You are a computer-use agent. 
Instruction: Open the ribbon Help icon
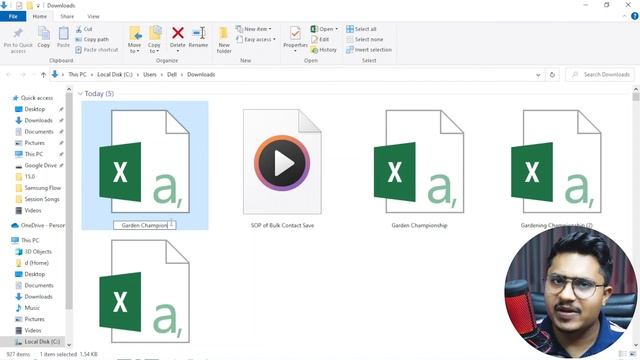pos(635,16)
